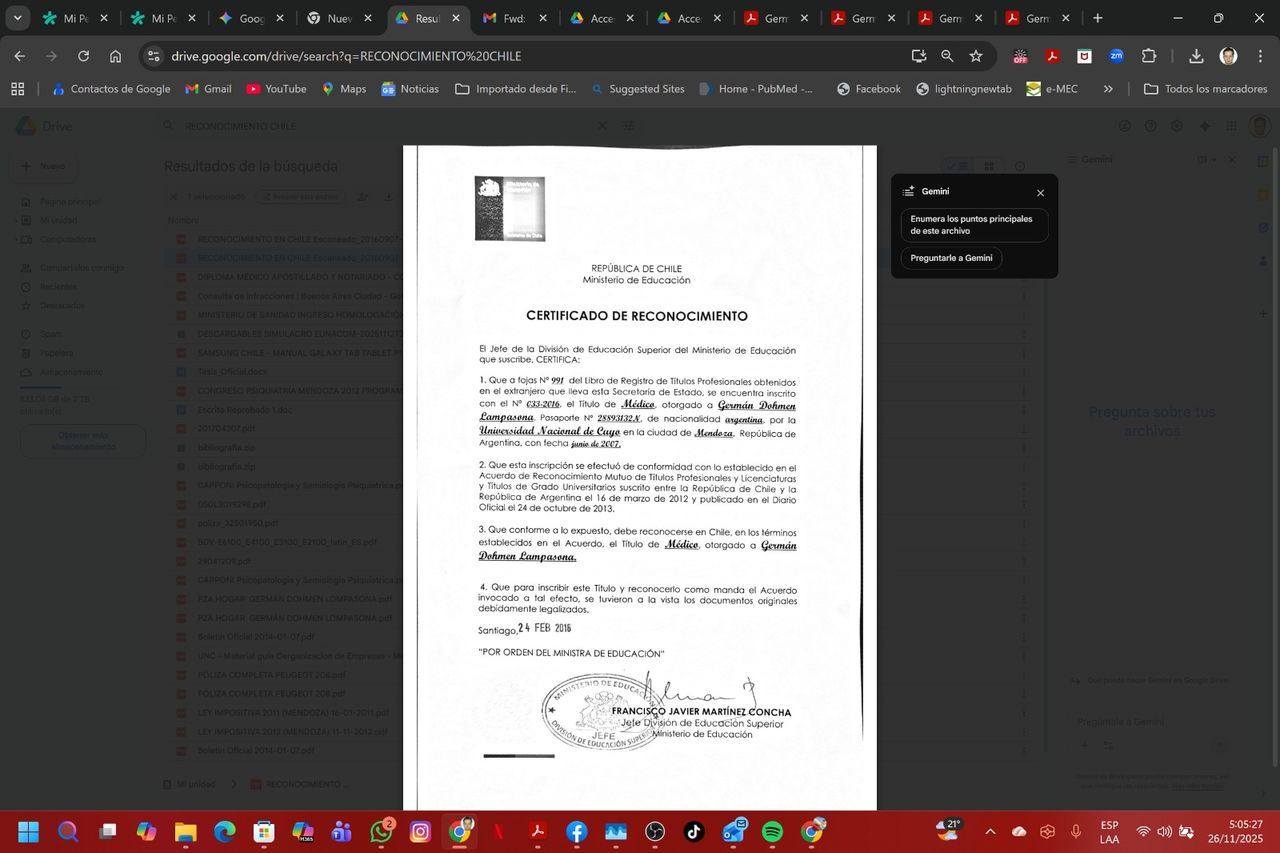Show hidden system tray icons

[990, 832]
